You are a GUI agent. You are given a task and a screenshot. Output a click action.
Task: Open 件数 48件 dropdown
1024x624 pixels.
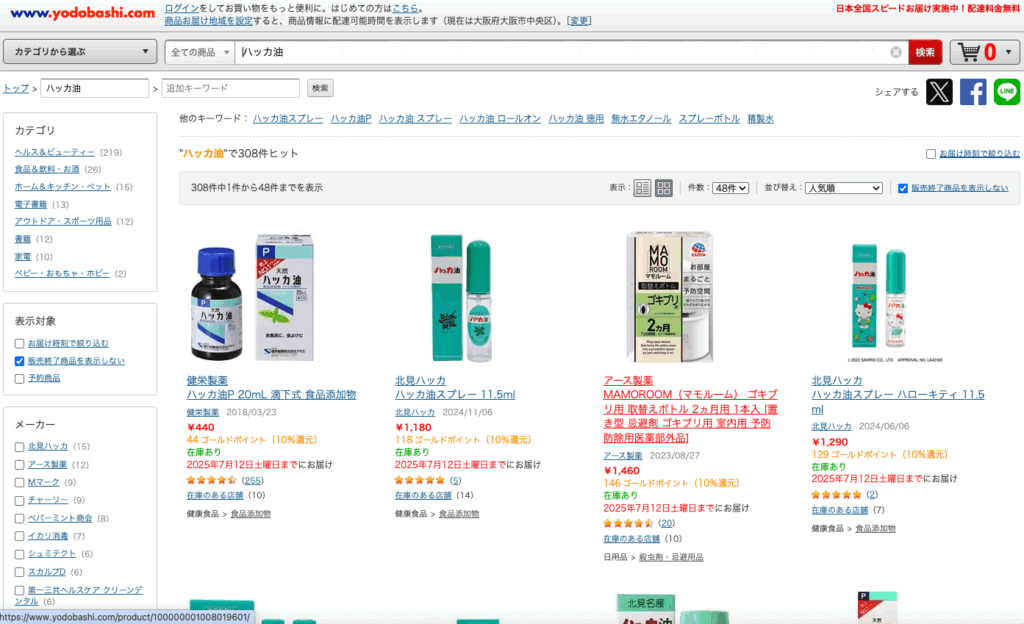tap(730, 188)
